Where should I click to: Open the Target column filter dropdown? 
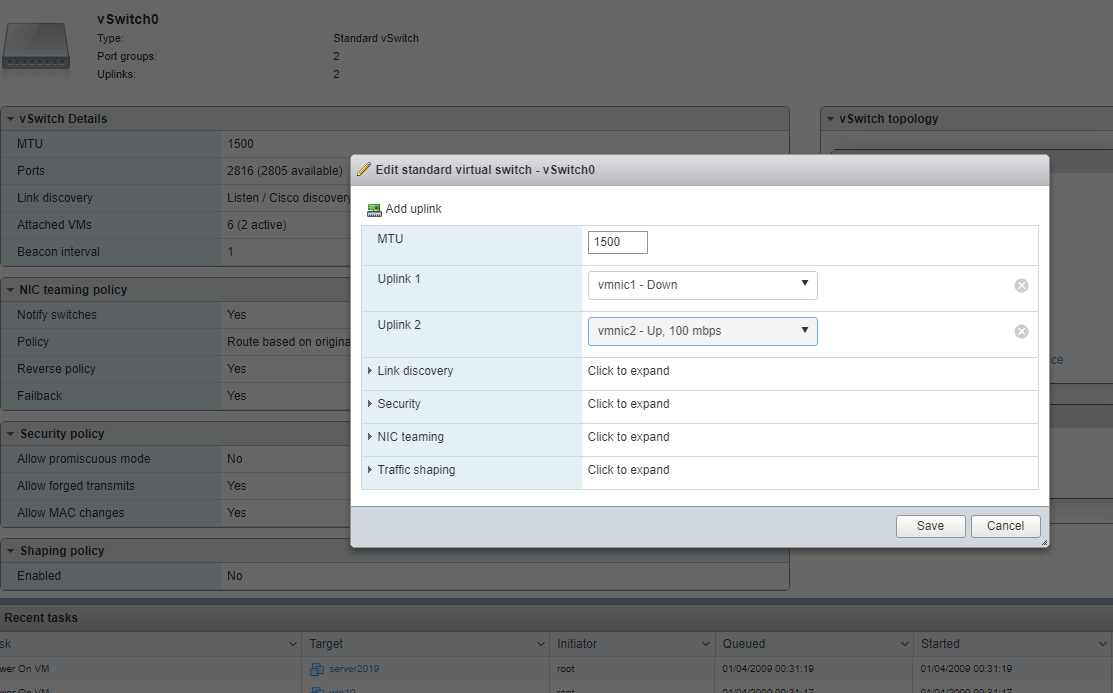pyautogui.click(x=540, y=644)
